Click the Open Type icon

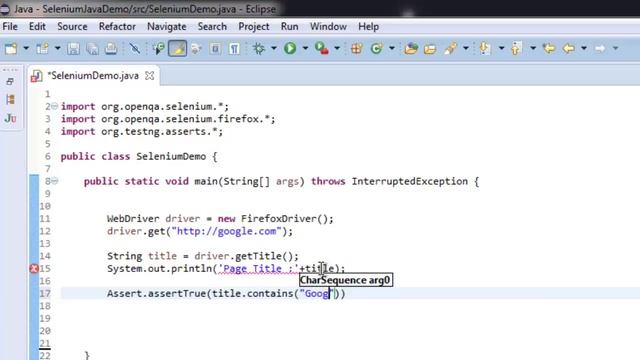pos(411,49)
